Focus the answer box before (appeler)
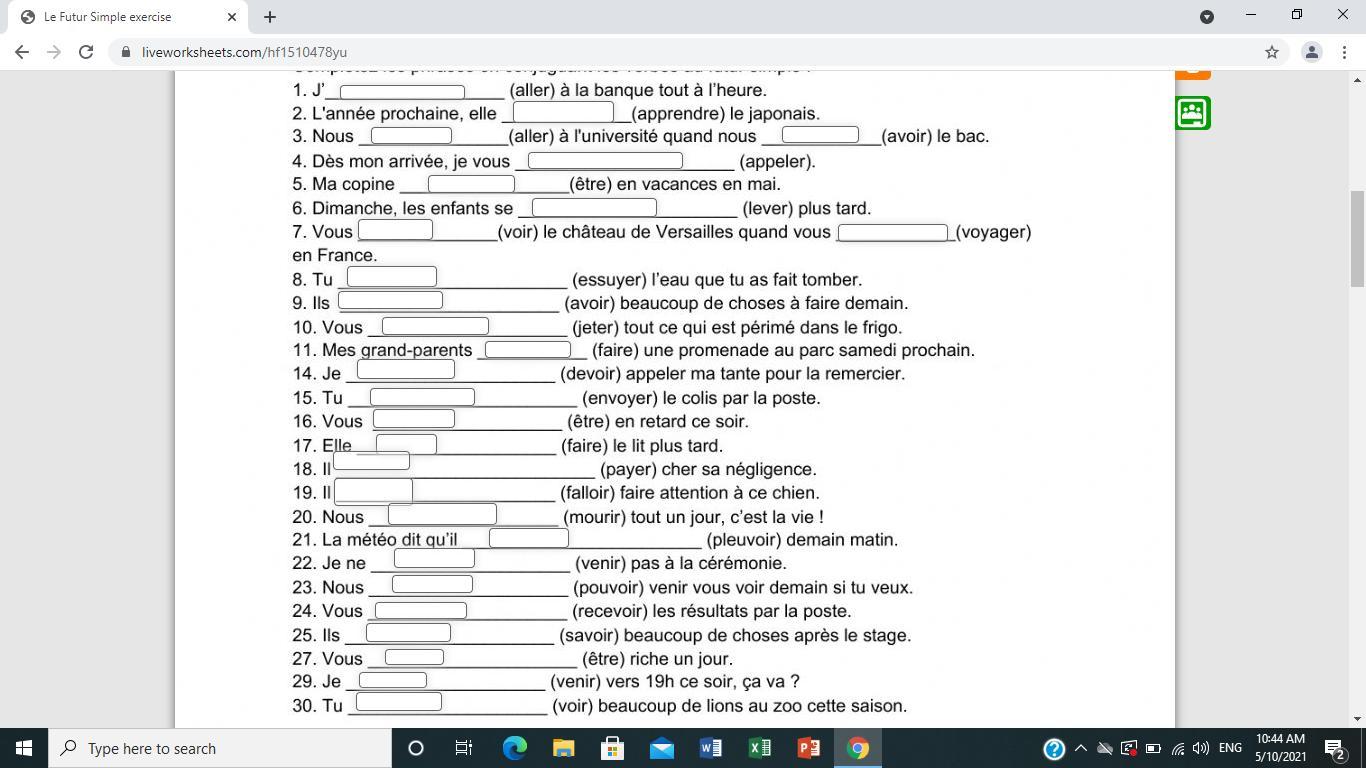The height and width of the screenshot is (768, 1366). 605,160
